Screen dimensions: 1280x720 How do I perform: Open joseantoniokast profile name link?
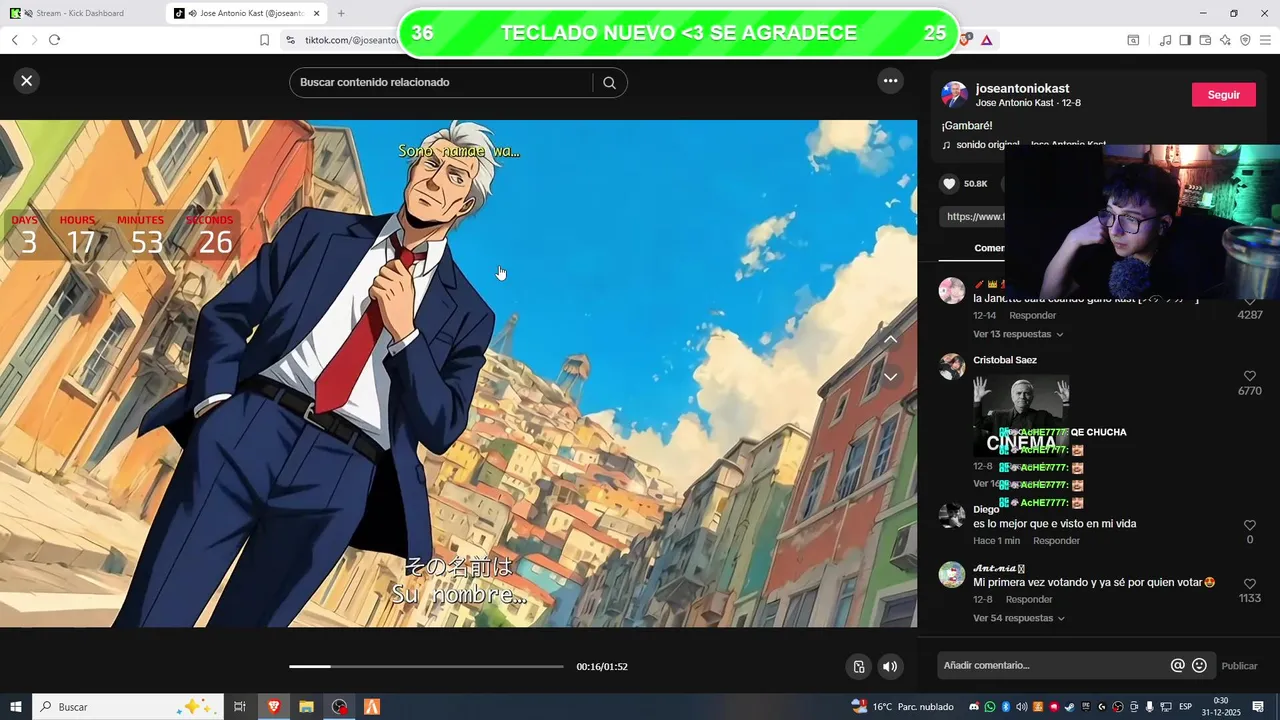(1022, 89)
